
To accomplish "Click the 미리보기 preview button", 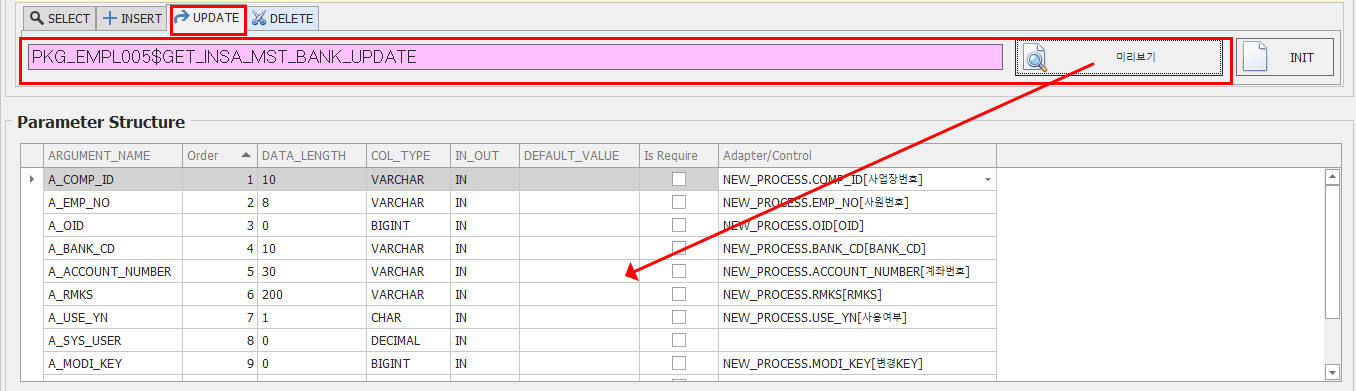I will [x=1119, y=58].
